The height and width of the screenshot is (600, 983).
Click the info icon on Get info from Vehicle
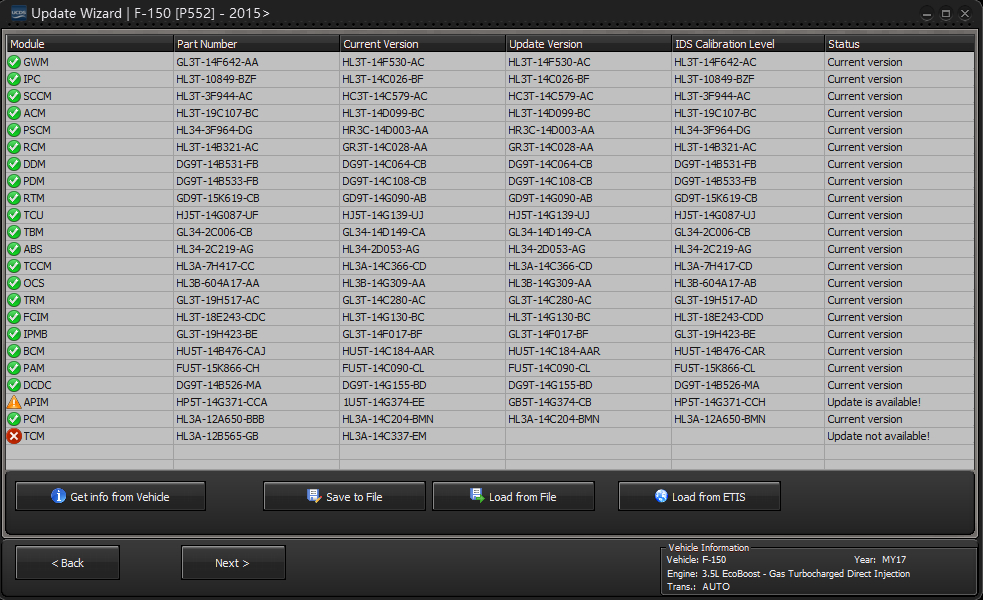tap(58, 496)
